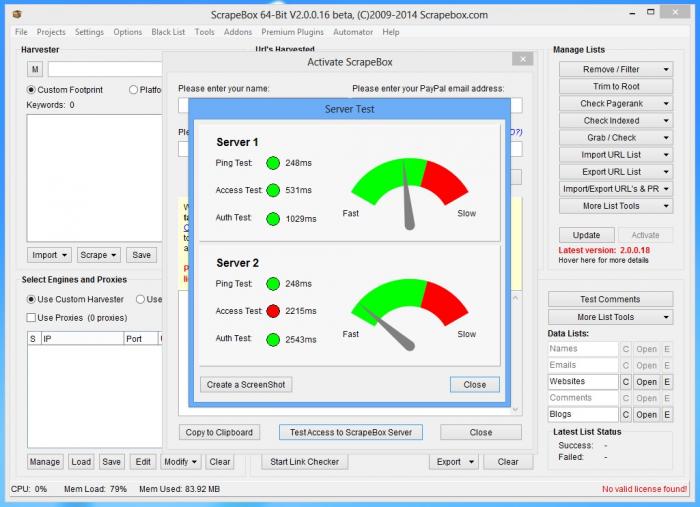Open the harvester Import dropdown button
The height and width of the screenshot is (507, 700).
49,255
